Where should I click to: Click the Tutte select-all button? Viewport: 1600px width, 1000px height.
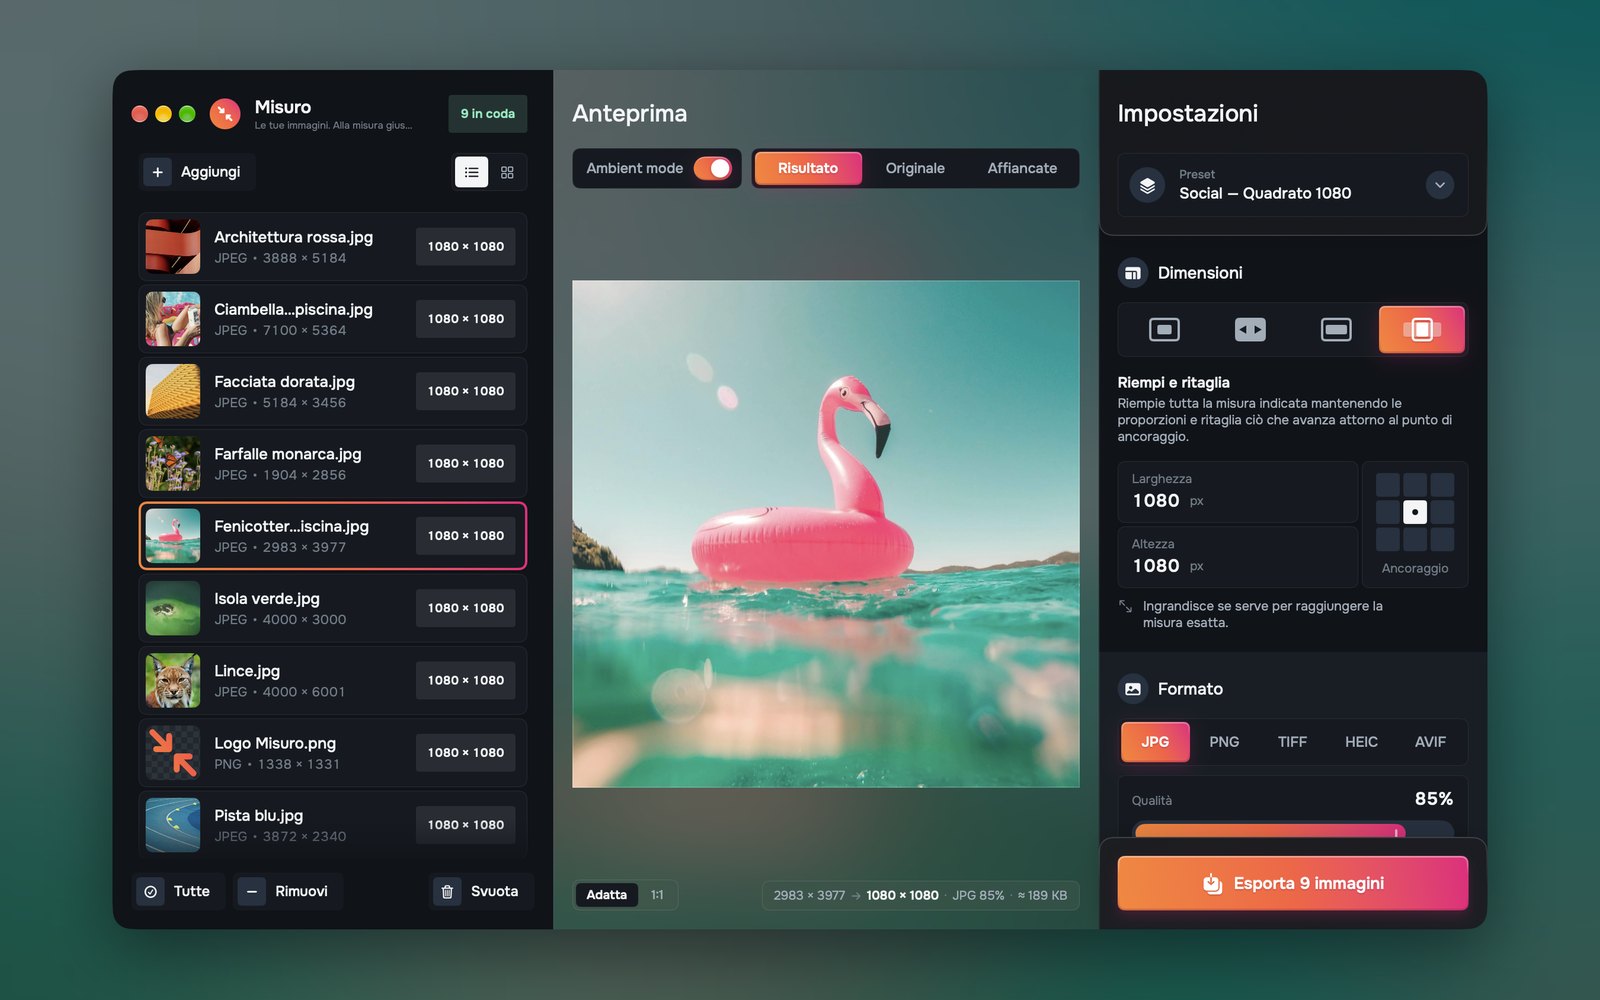(x=177, y=891)
